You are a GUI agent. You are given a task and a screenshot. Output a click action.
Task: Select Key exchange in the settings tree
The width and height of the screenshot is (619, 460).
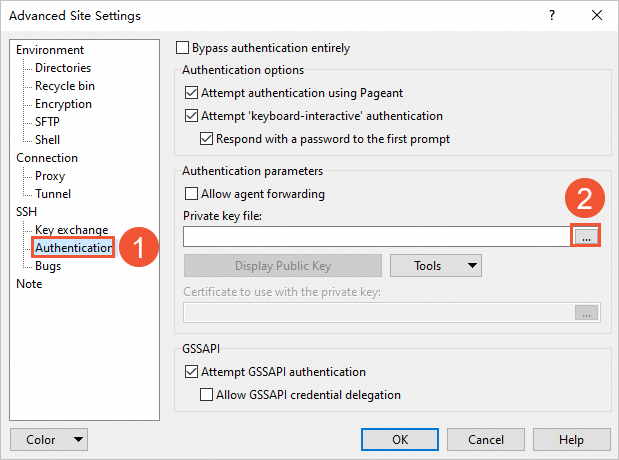point(72,230)
